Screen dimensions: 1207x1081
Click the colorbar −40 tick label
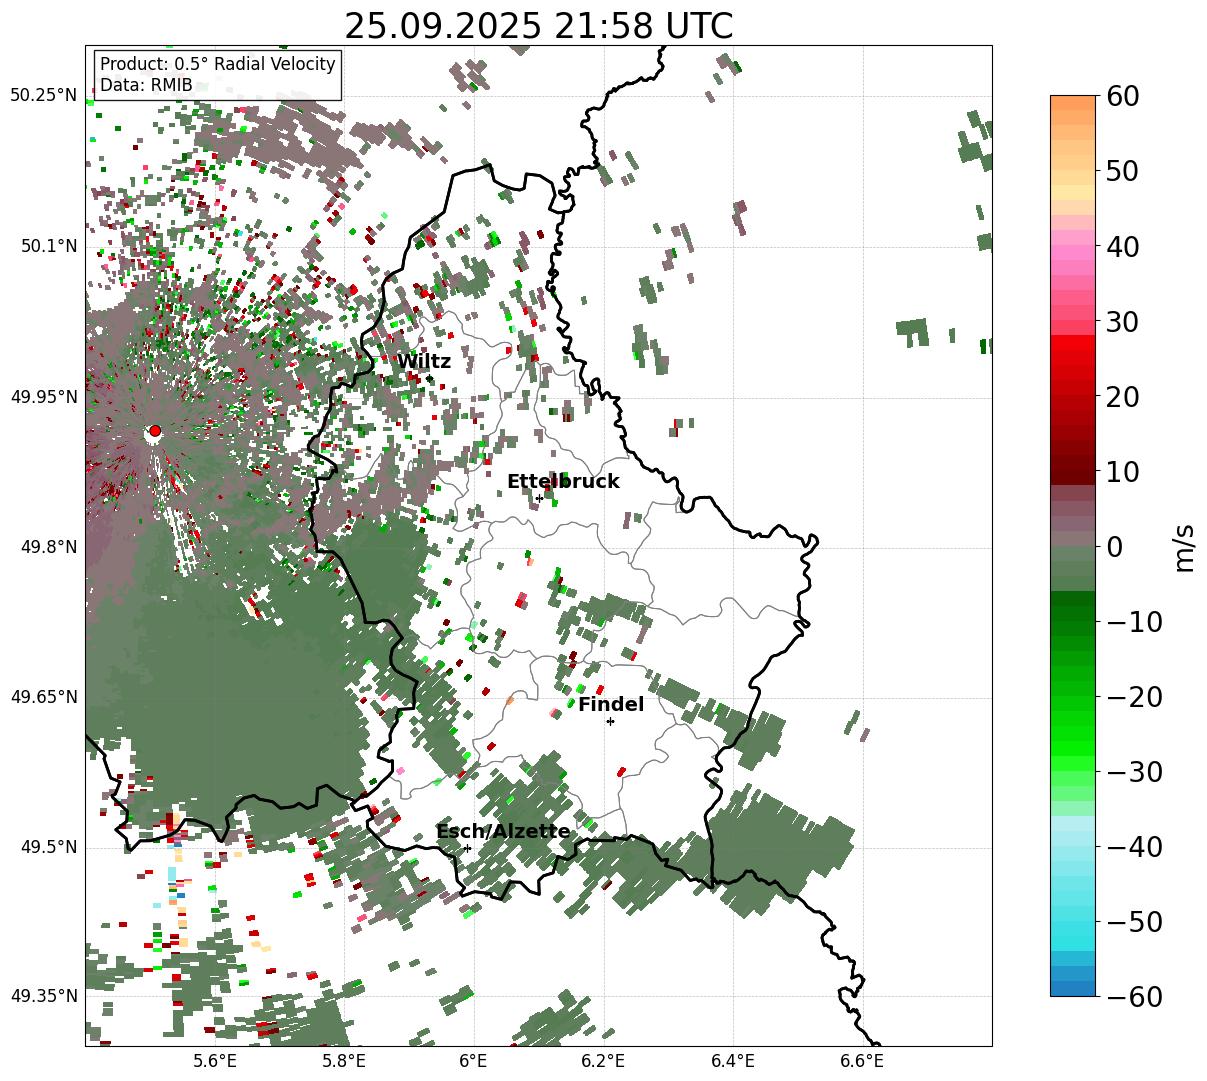pyautogui.click(x=1133, y=846)
